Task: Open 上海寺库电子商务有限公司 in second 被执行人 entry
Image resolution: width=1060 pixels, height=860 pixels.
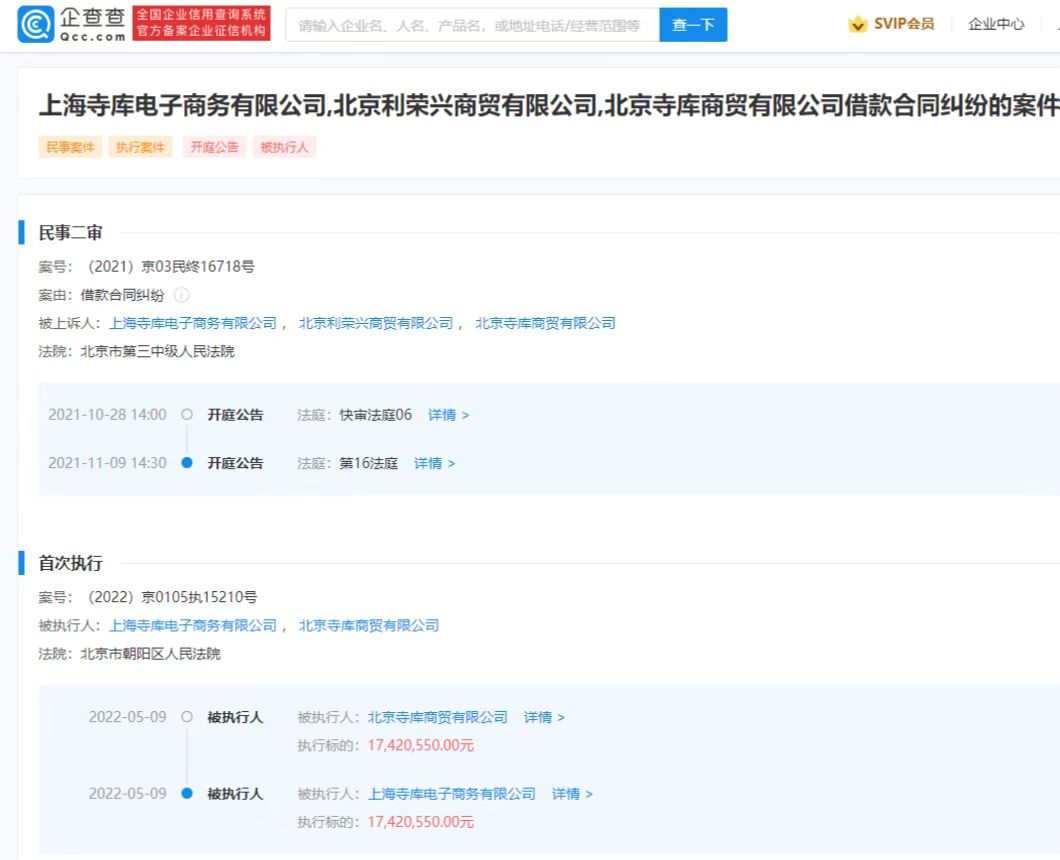Action: (452, 794)
